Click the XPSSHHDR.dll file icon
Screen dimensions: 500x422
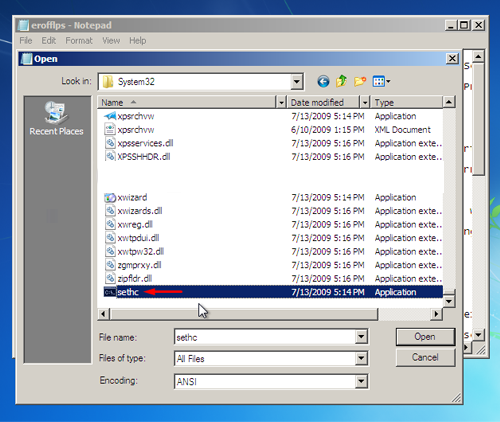pyautogui.click(x=110, y=156)
